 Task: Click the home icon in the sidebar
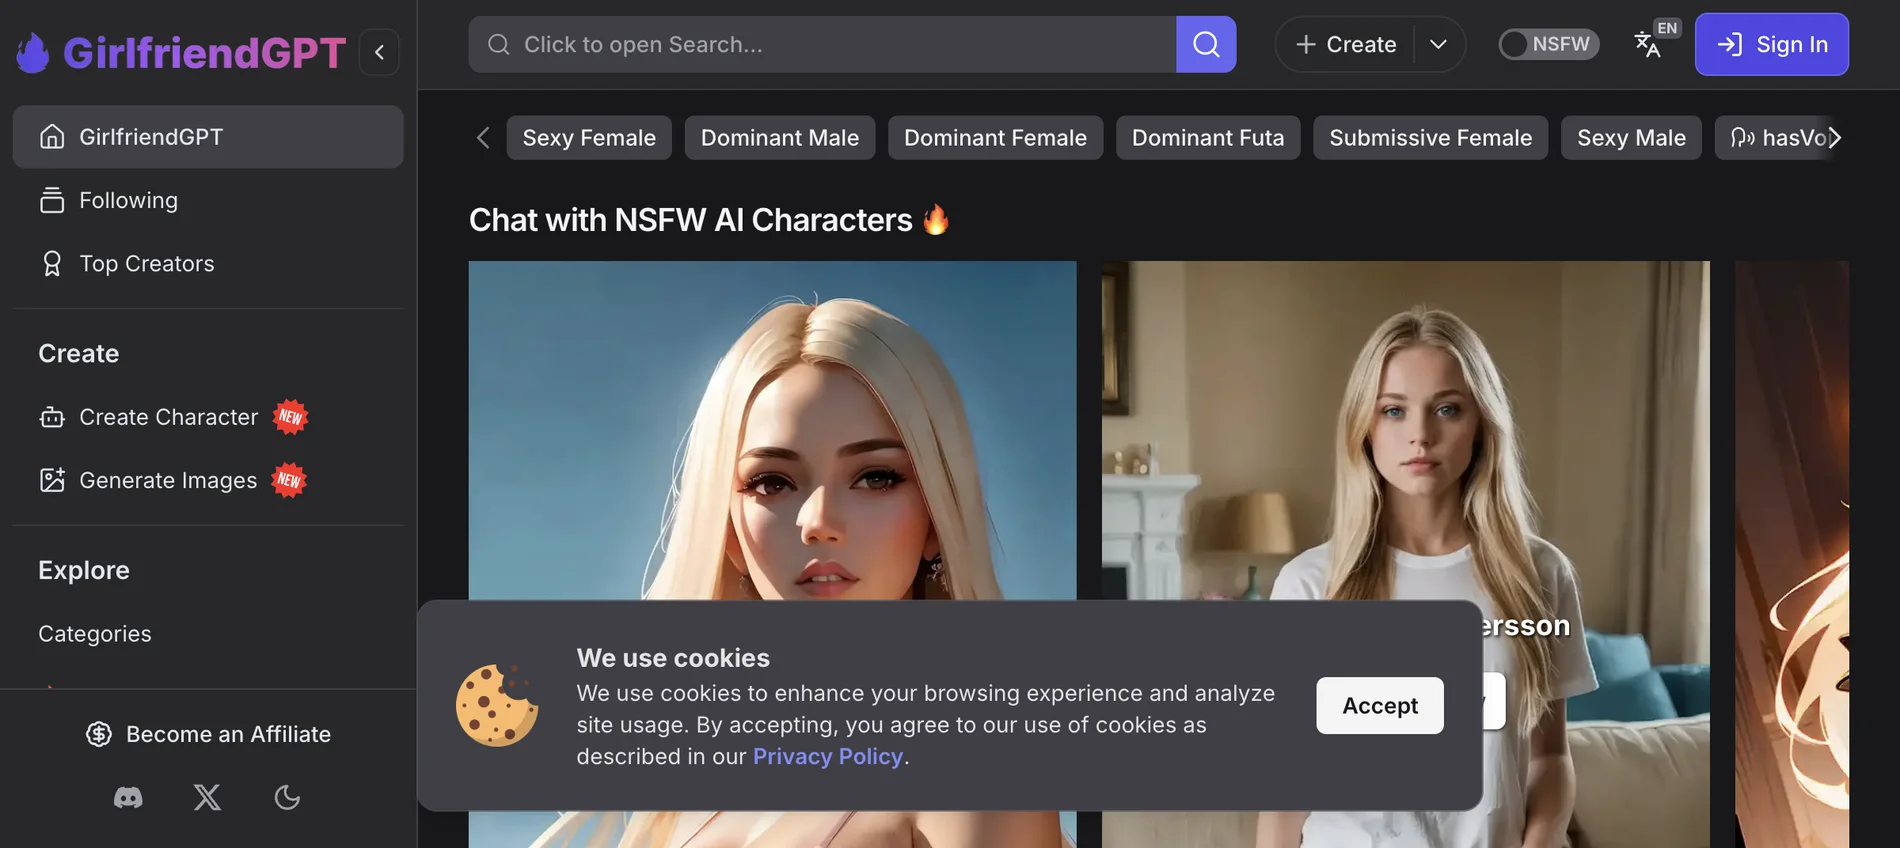tap(52, 137)
